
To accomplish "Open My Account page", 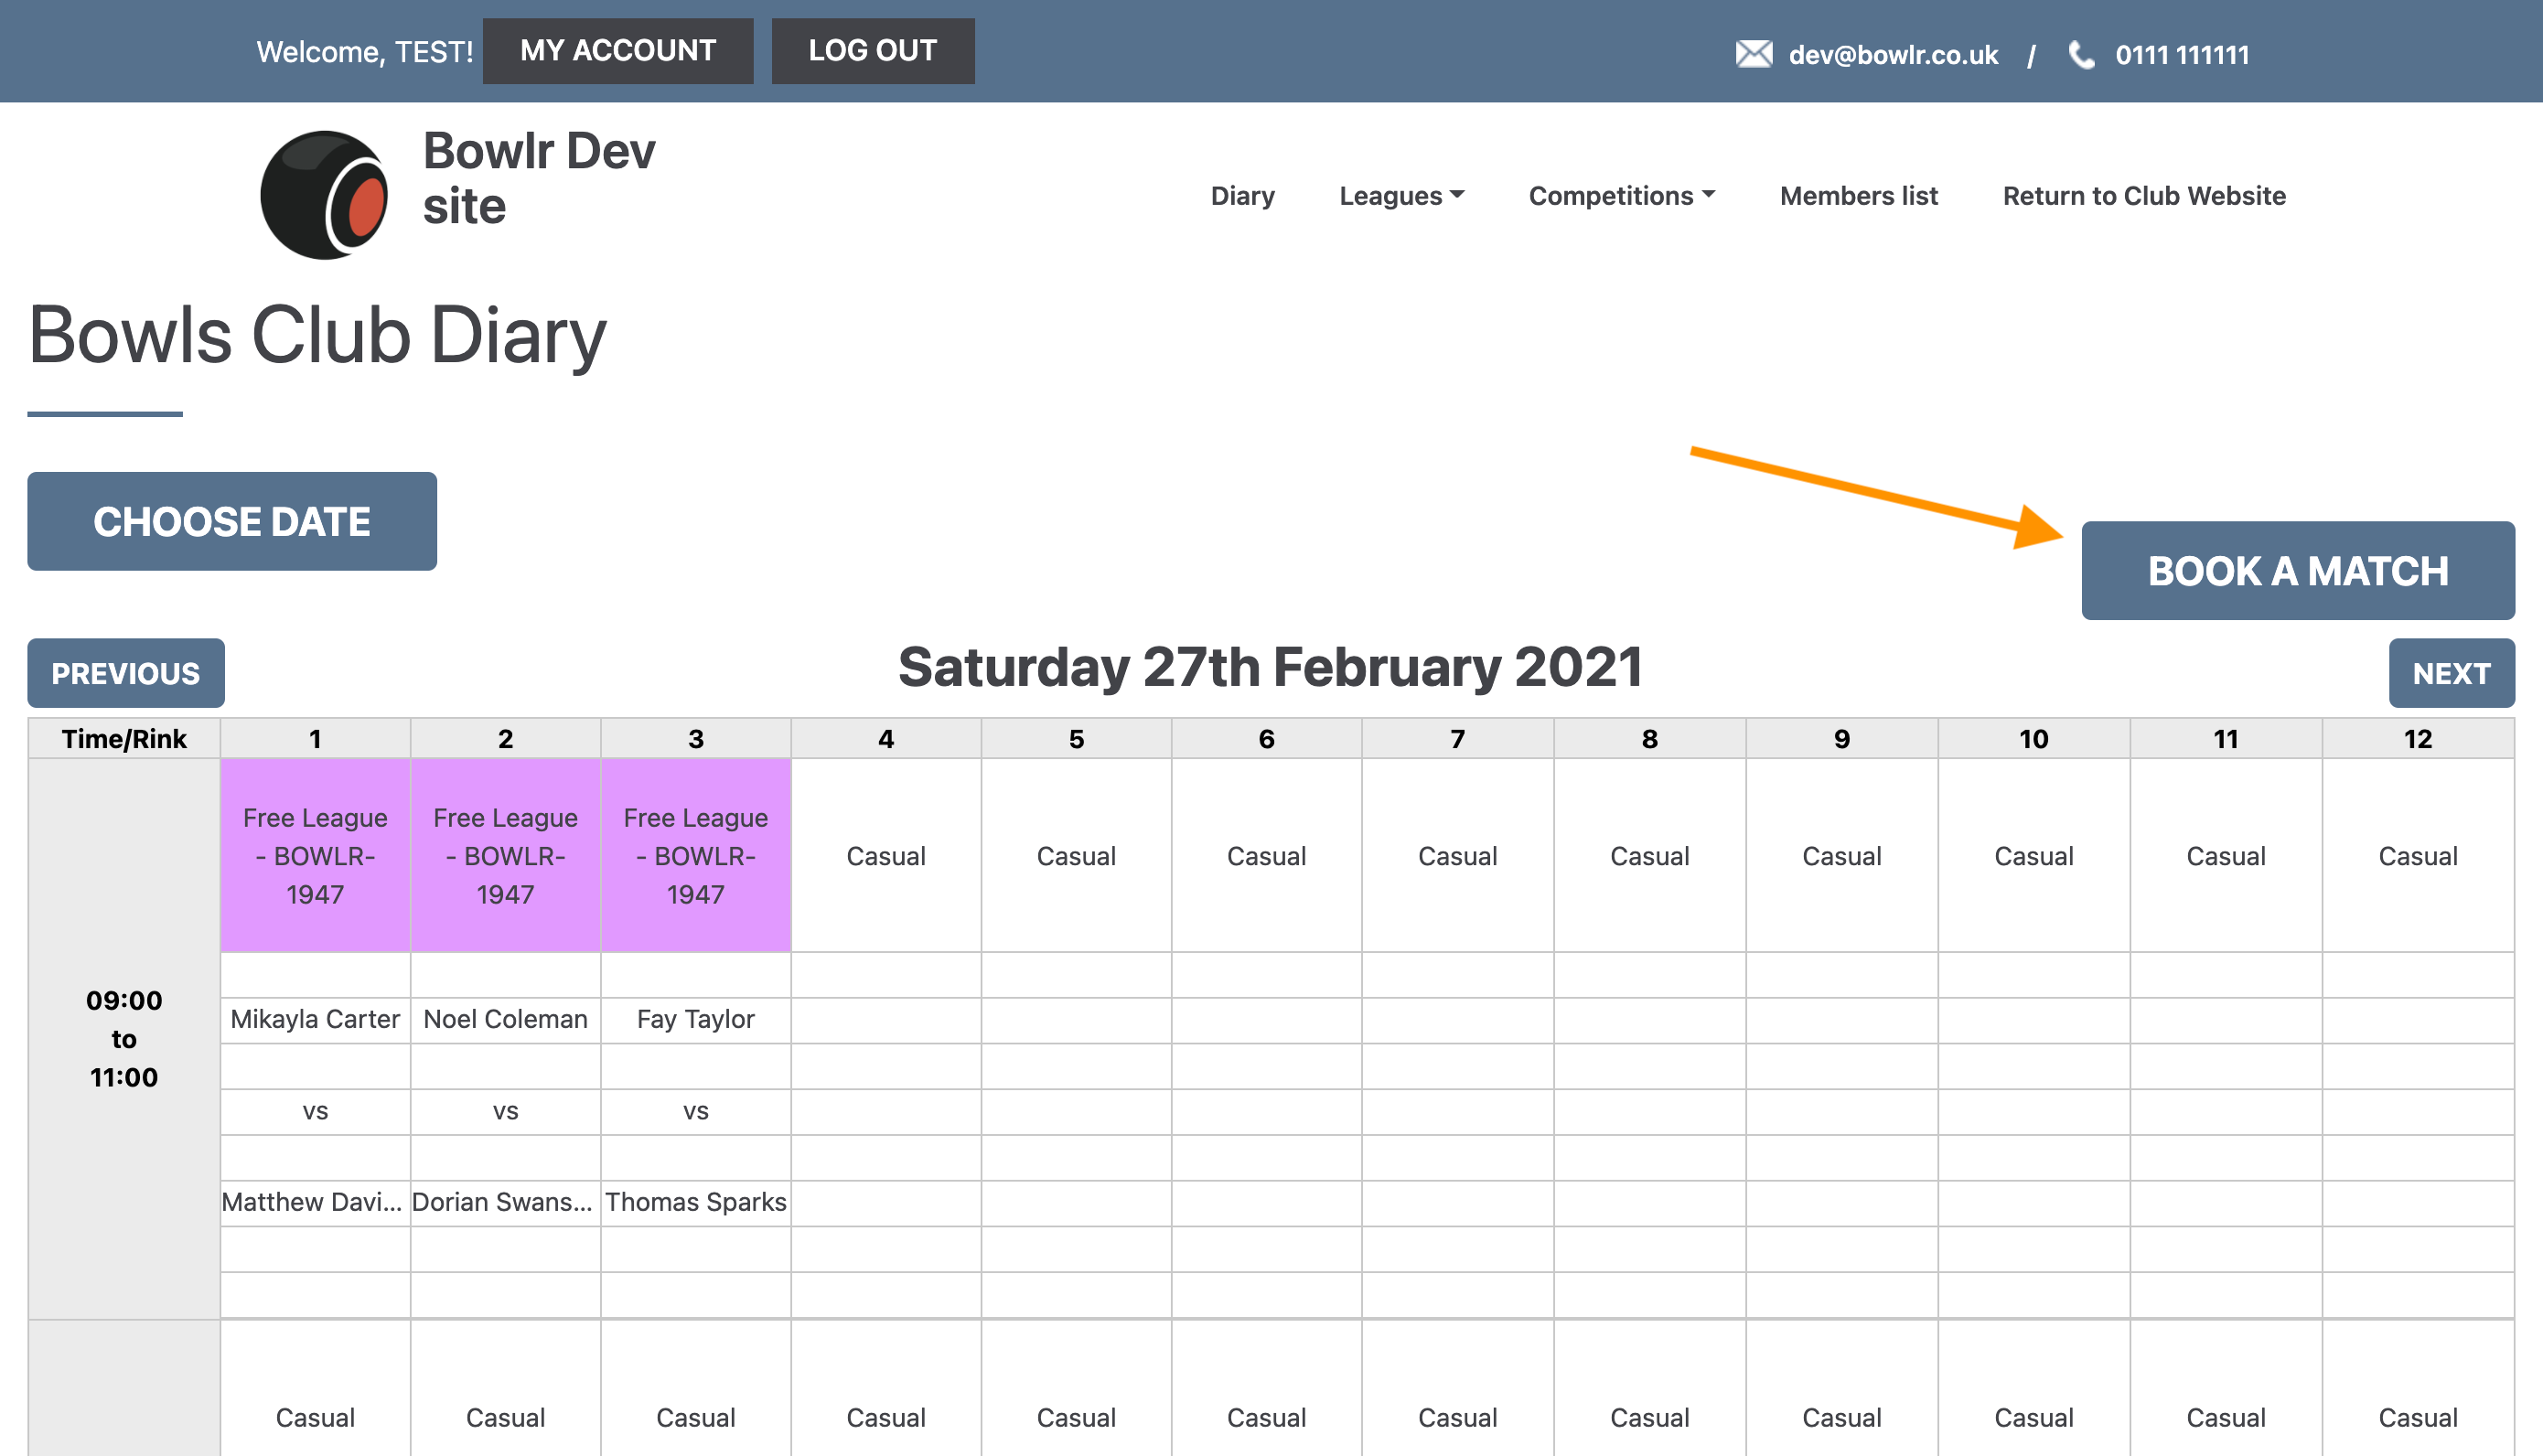I will pos(617,51).
